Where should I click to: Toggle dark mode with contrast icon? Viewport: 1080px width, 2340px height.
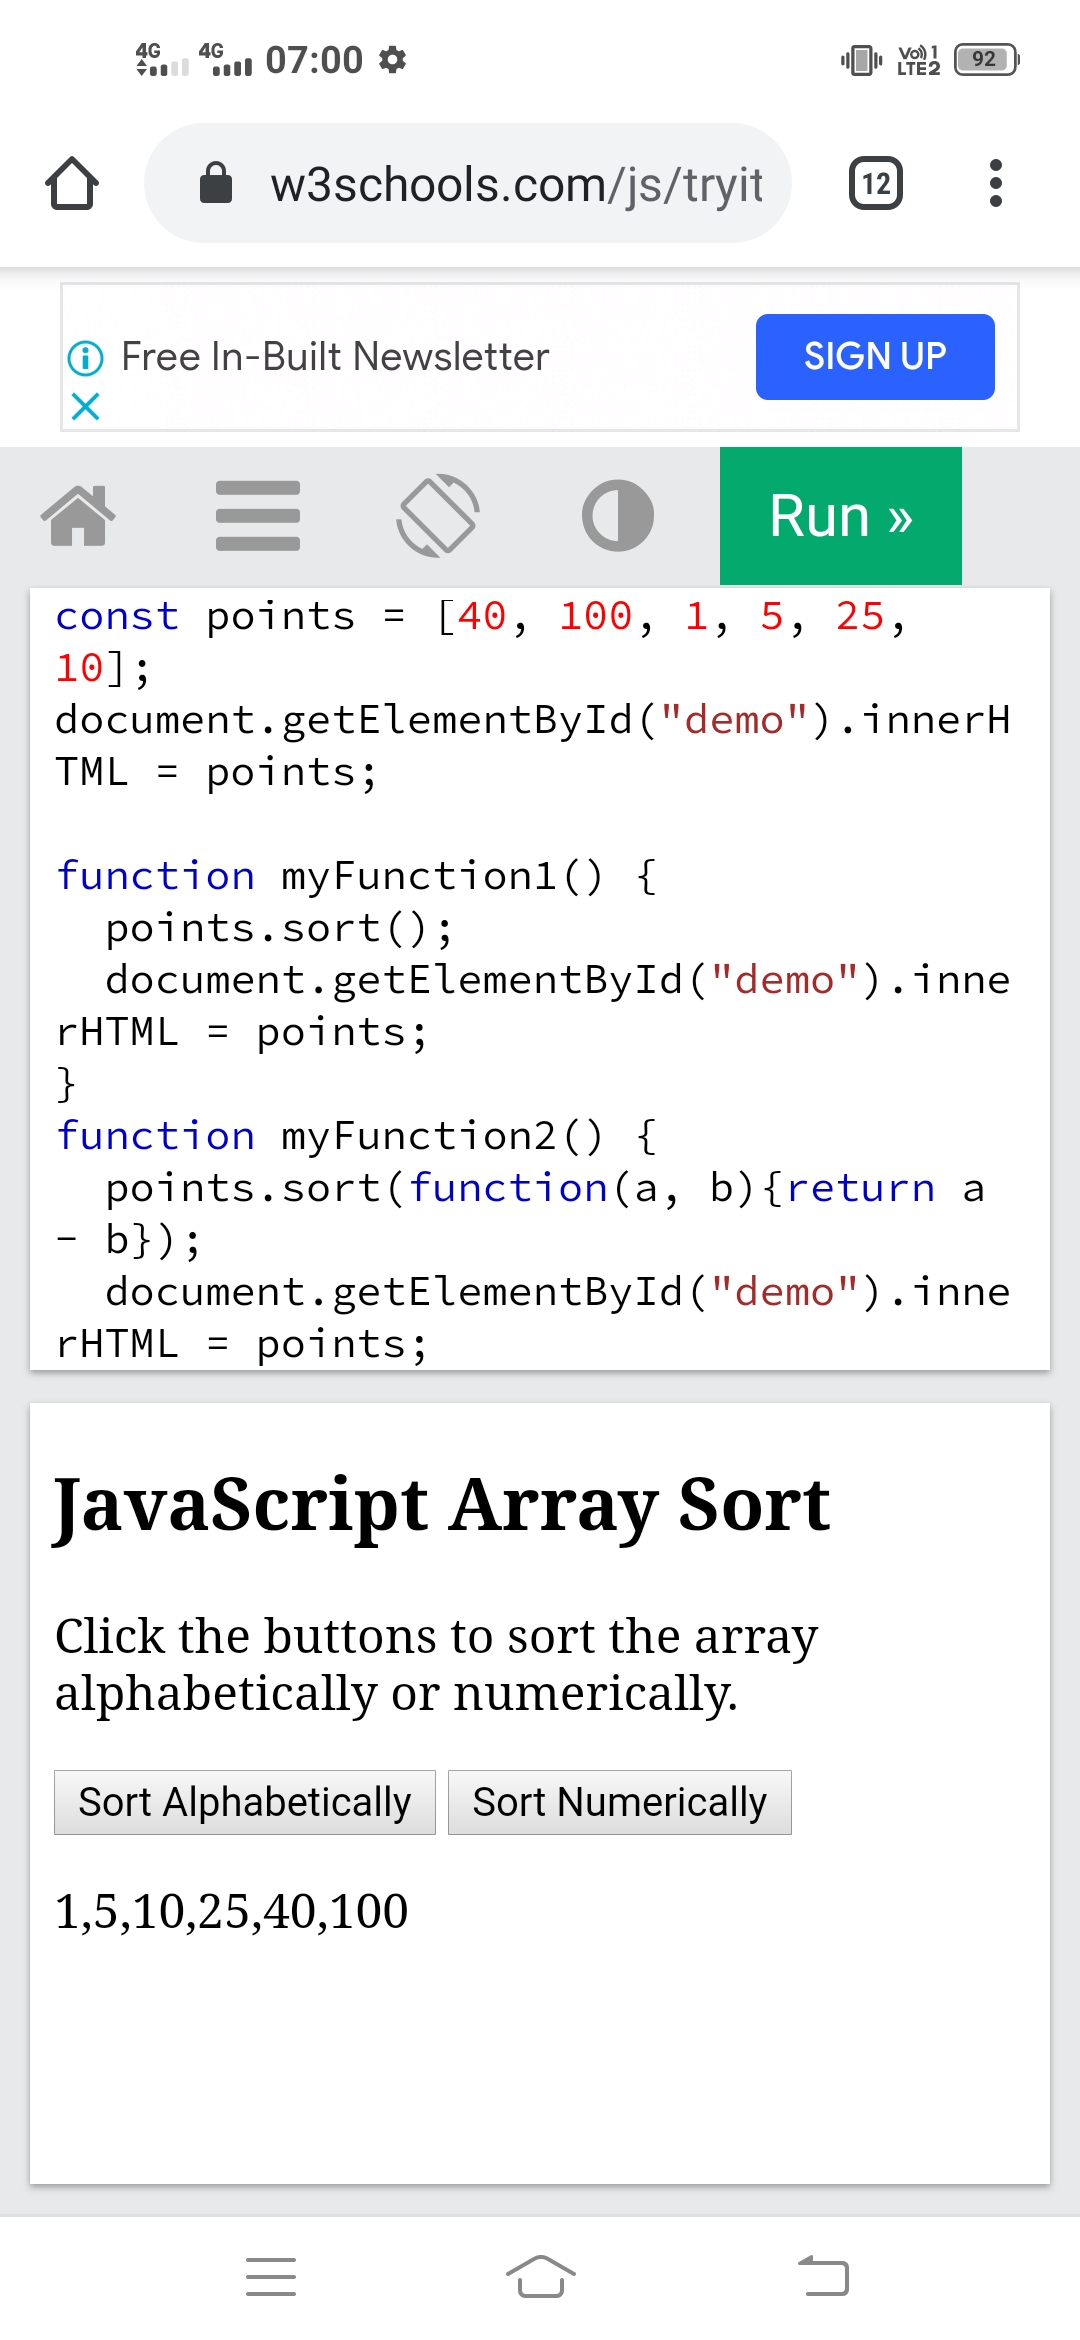click(x=618, y=516)
